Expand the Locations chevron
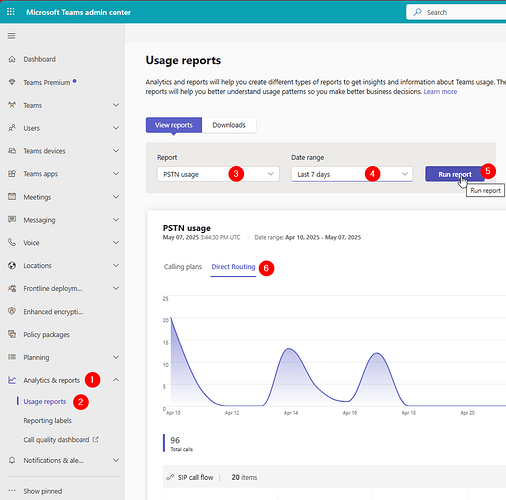 tap(116, 265)
